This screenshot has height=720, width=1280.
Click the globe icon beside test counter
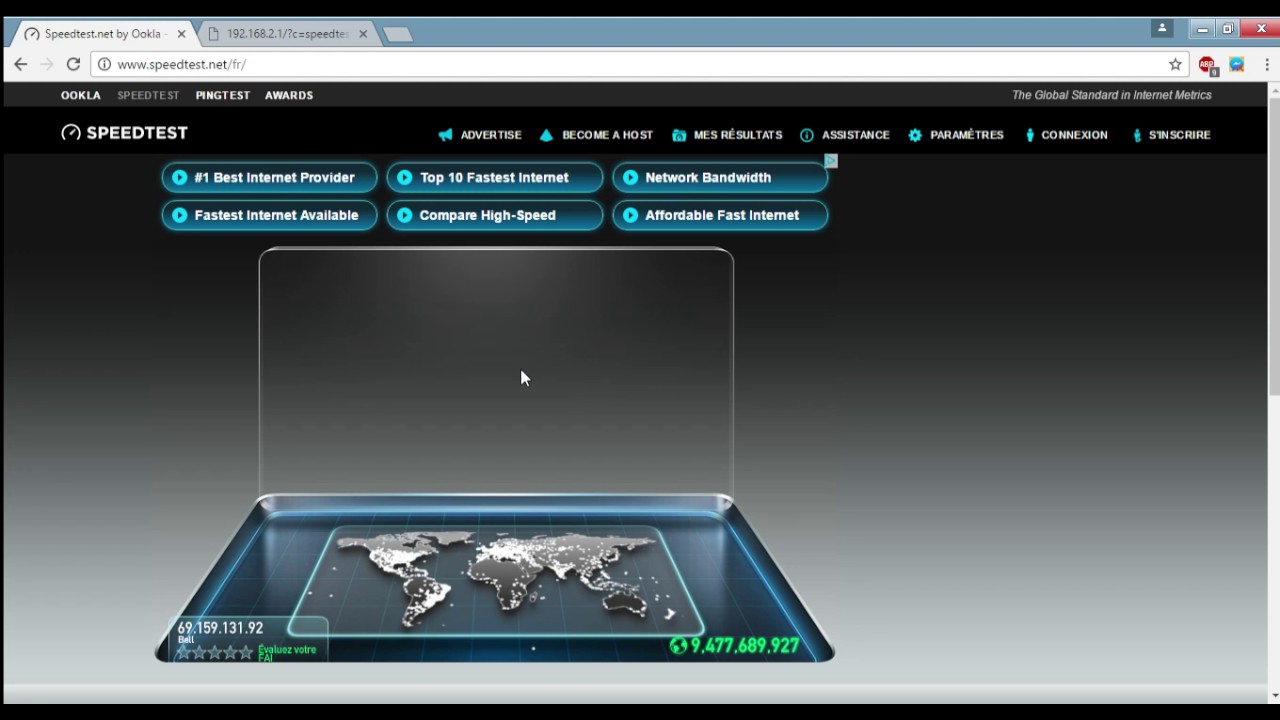coord(678,646)
